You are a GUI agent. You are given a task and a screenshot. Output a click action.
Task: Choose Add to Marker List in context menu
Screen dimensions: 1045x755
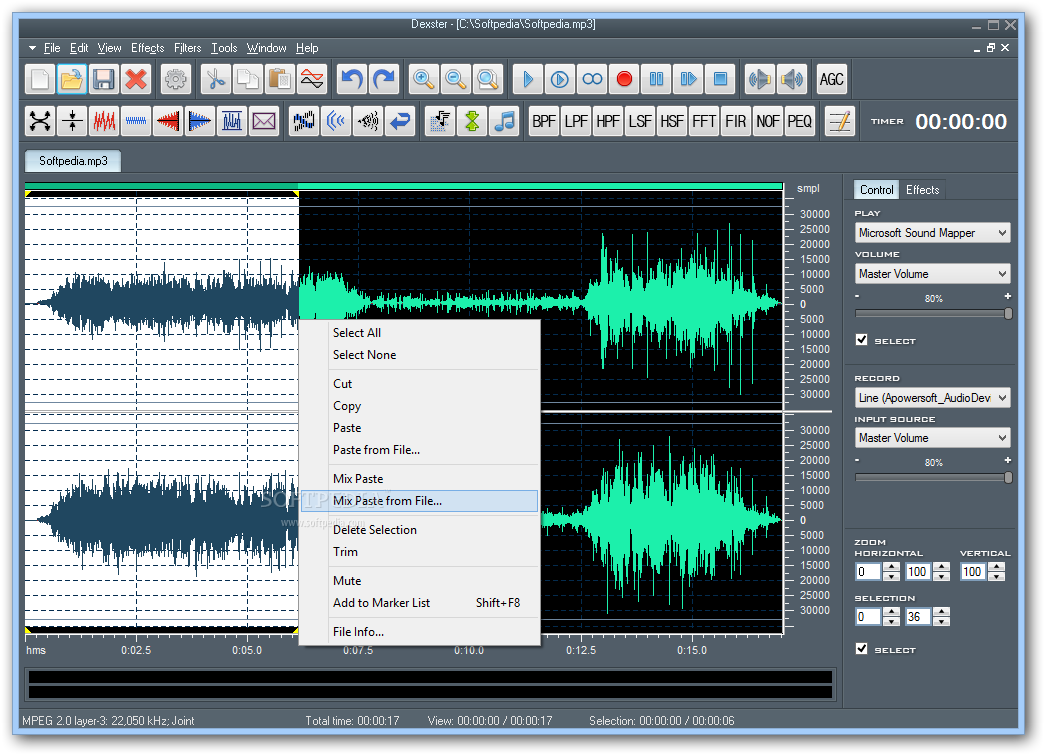[420, 602]
